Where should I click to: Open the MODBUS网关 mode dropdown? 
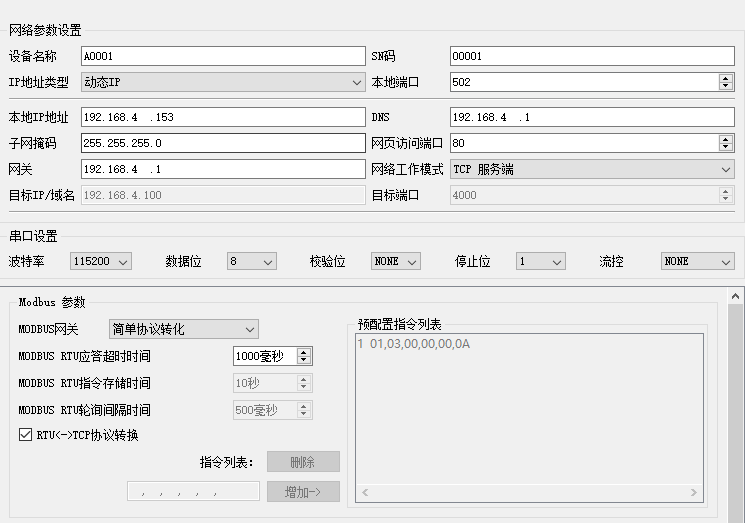(183, 329)
